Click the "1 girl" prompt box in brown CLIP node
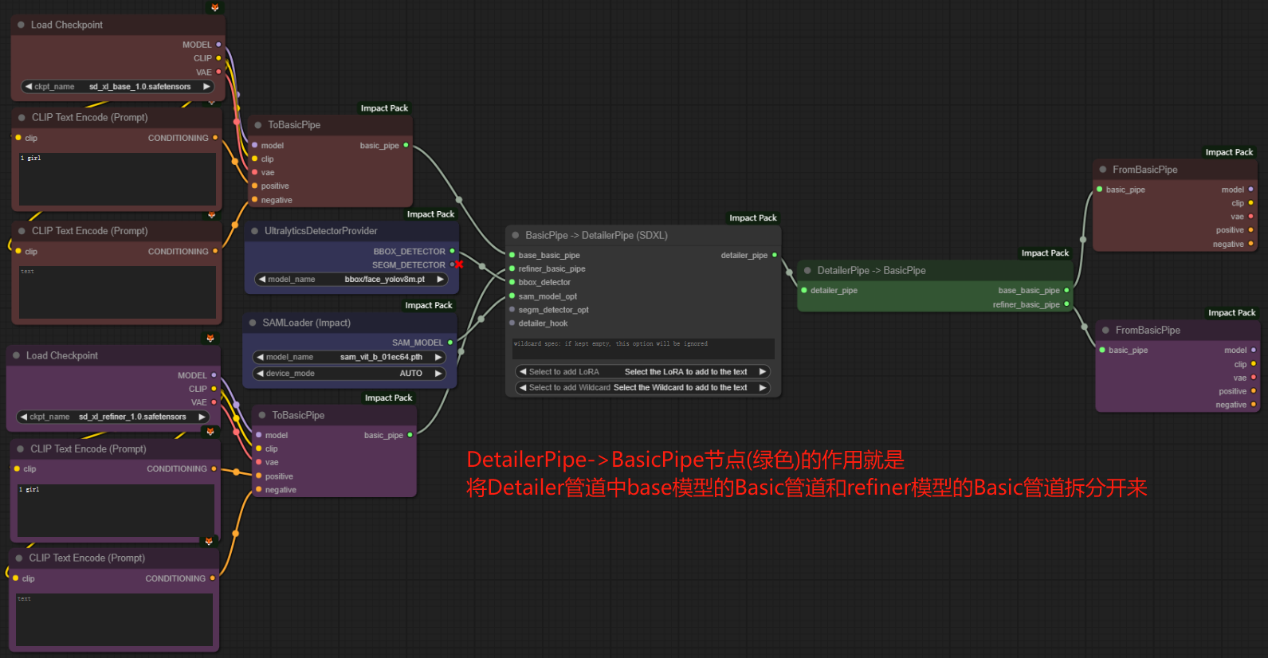 pyautogui.click(x=118, y=180)
